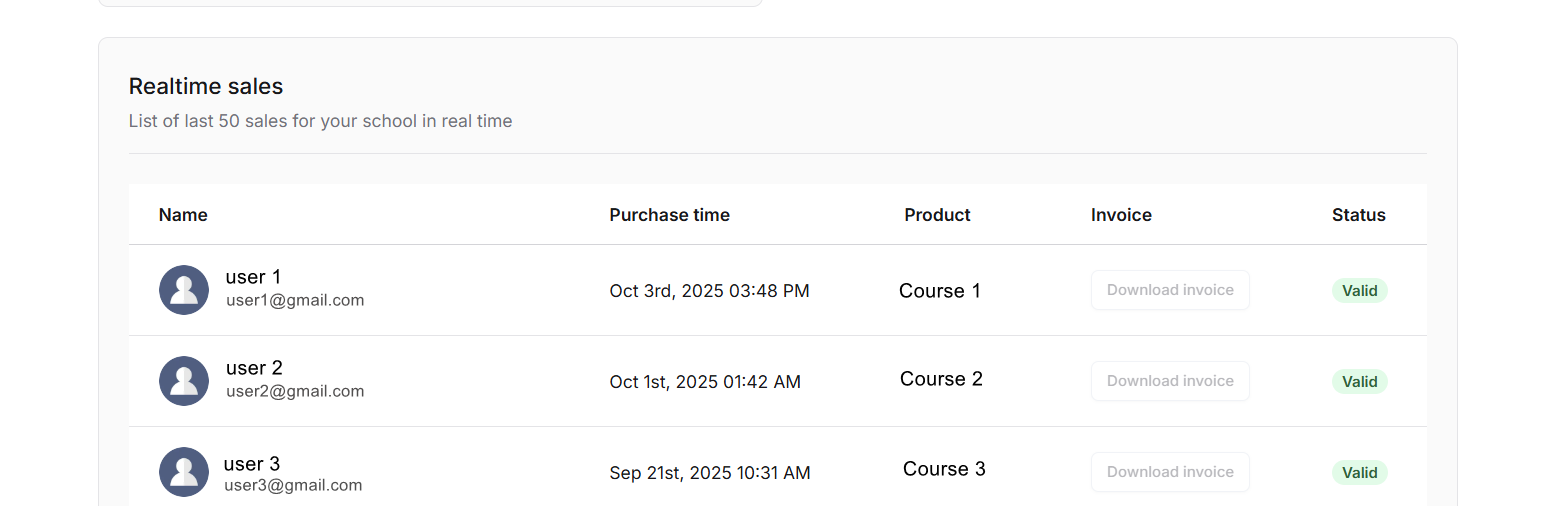
Task: Click the user 2 name text
Action: (x=254, y=368)
